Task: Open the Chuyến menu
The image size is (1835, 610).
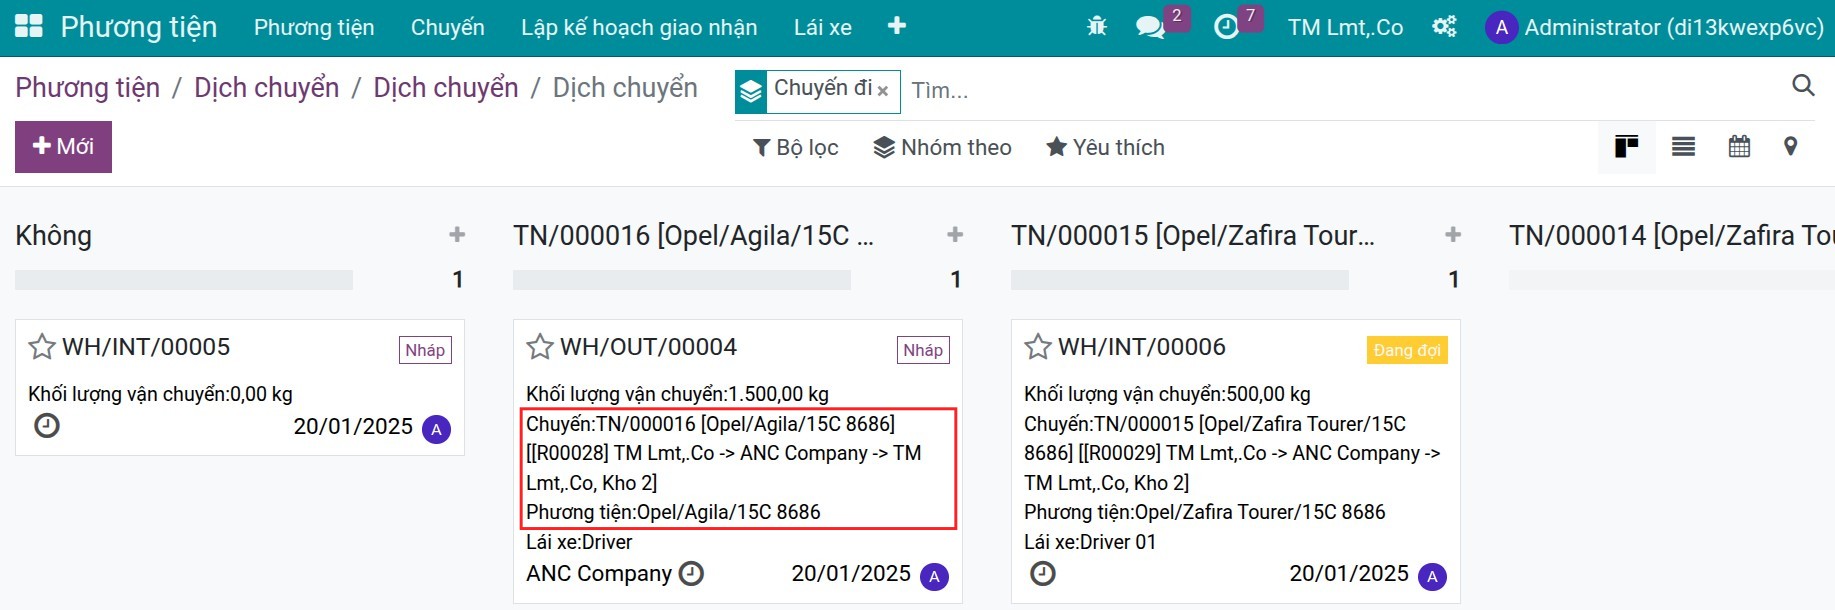Action: tap(448, 28)
